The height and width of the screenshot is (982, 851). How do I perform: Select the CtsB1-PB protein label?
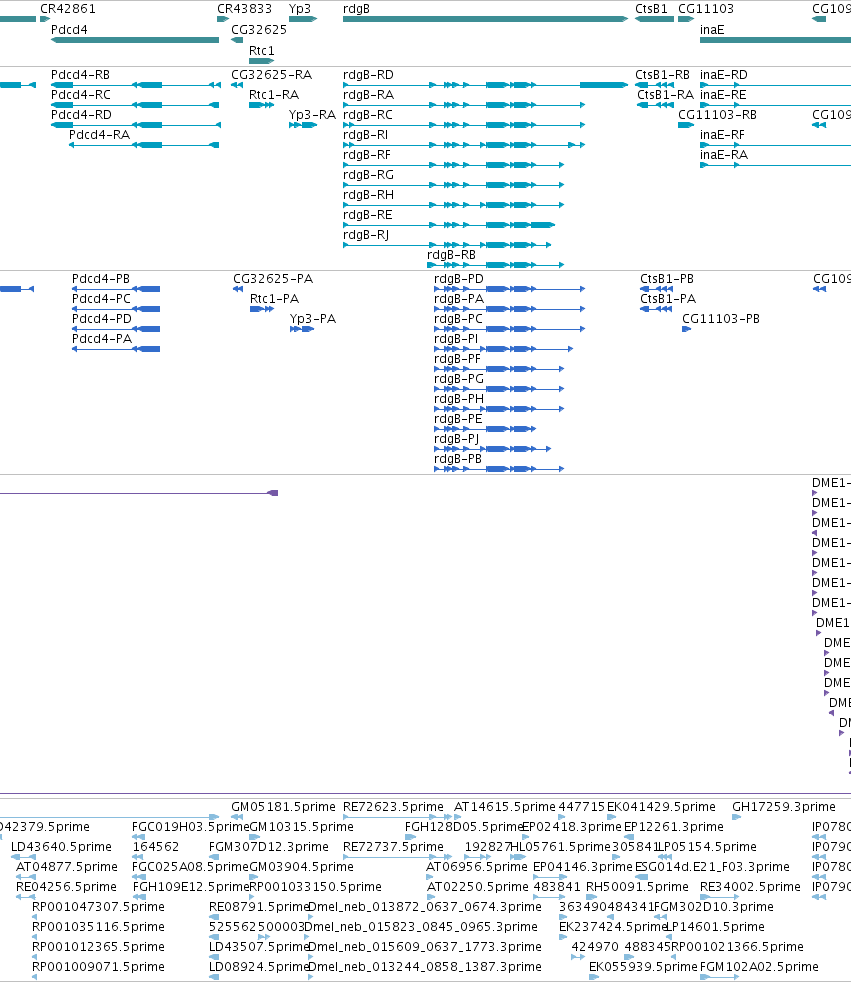(x=667, y=279)
